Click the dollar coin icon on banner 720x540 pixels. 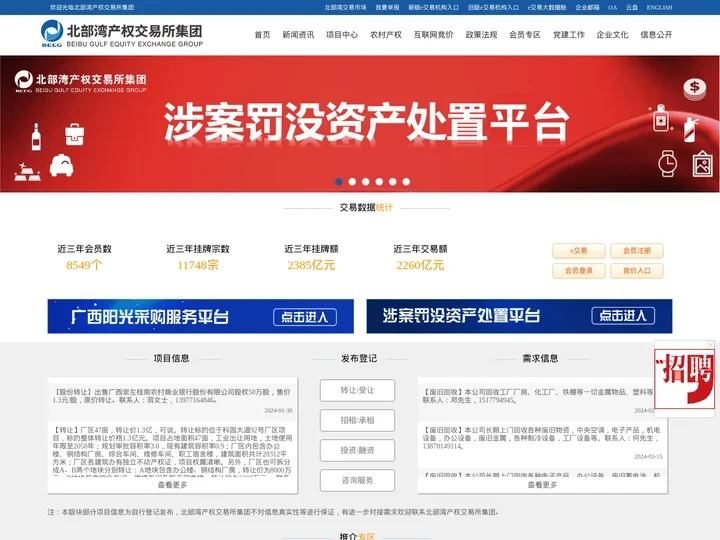pos(695,89)
